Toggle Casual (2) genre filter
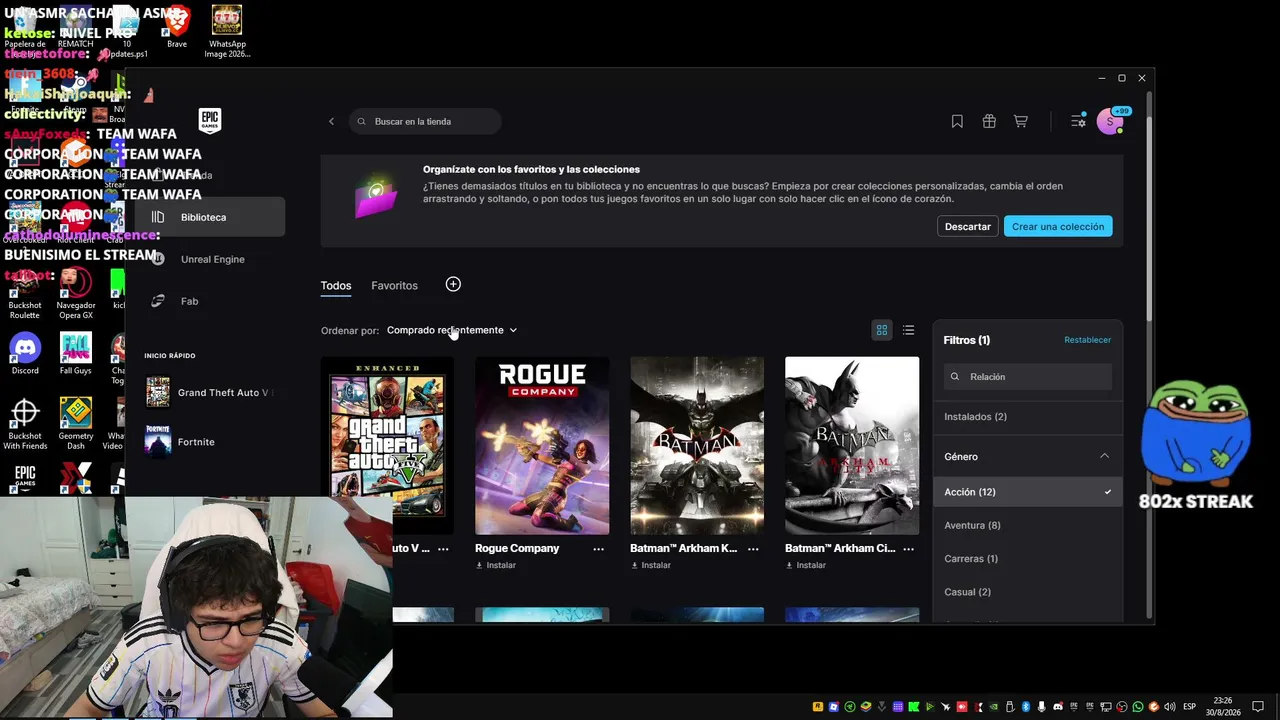1280x720 pixels. point(1028,592)
